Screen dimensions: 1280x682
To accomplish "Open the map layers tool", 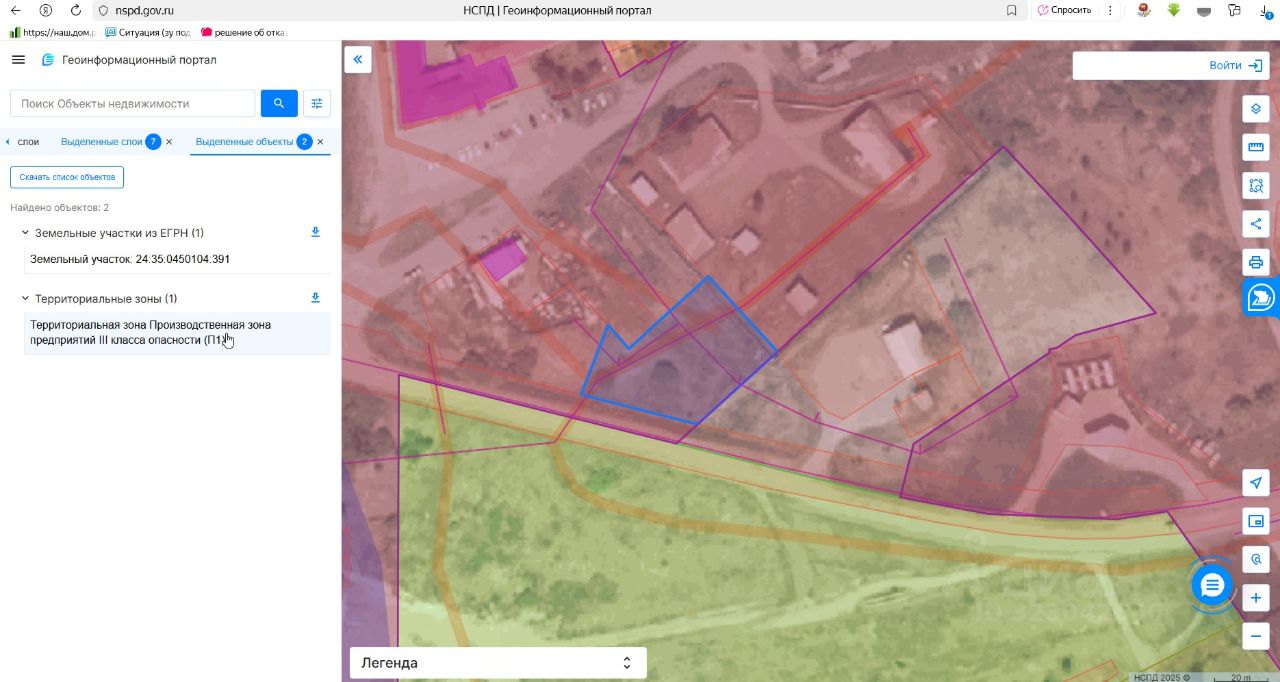I will coord(1256,109).
